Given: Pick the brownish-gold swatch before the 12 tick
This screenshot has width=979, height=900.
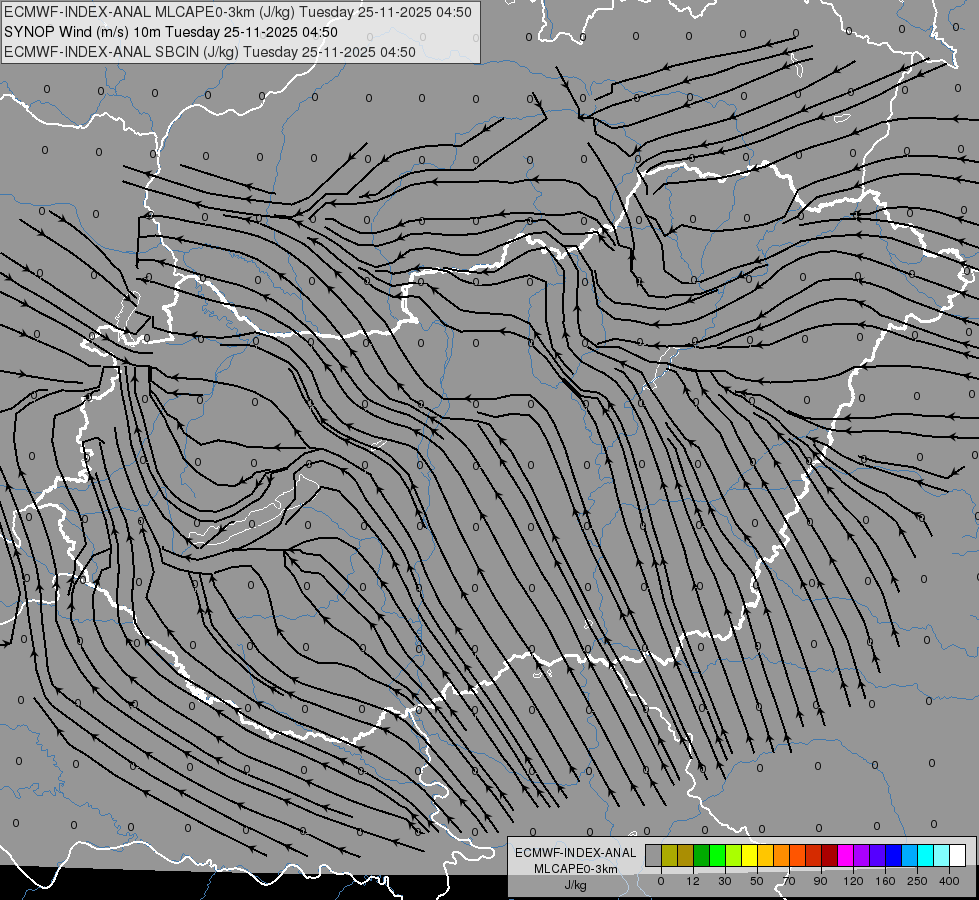Looking at the screenshot, I should pyautogui.click(x=686, y=855).
